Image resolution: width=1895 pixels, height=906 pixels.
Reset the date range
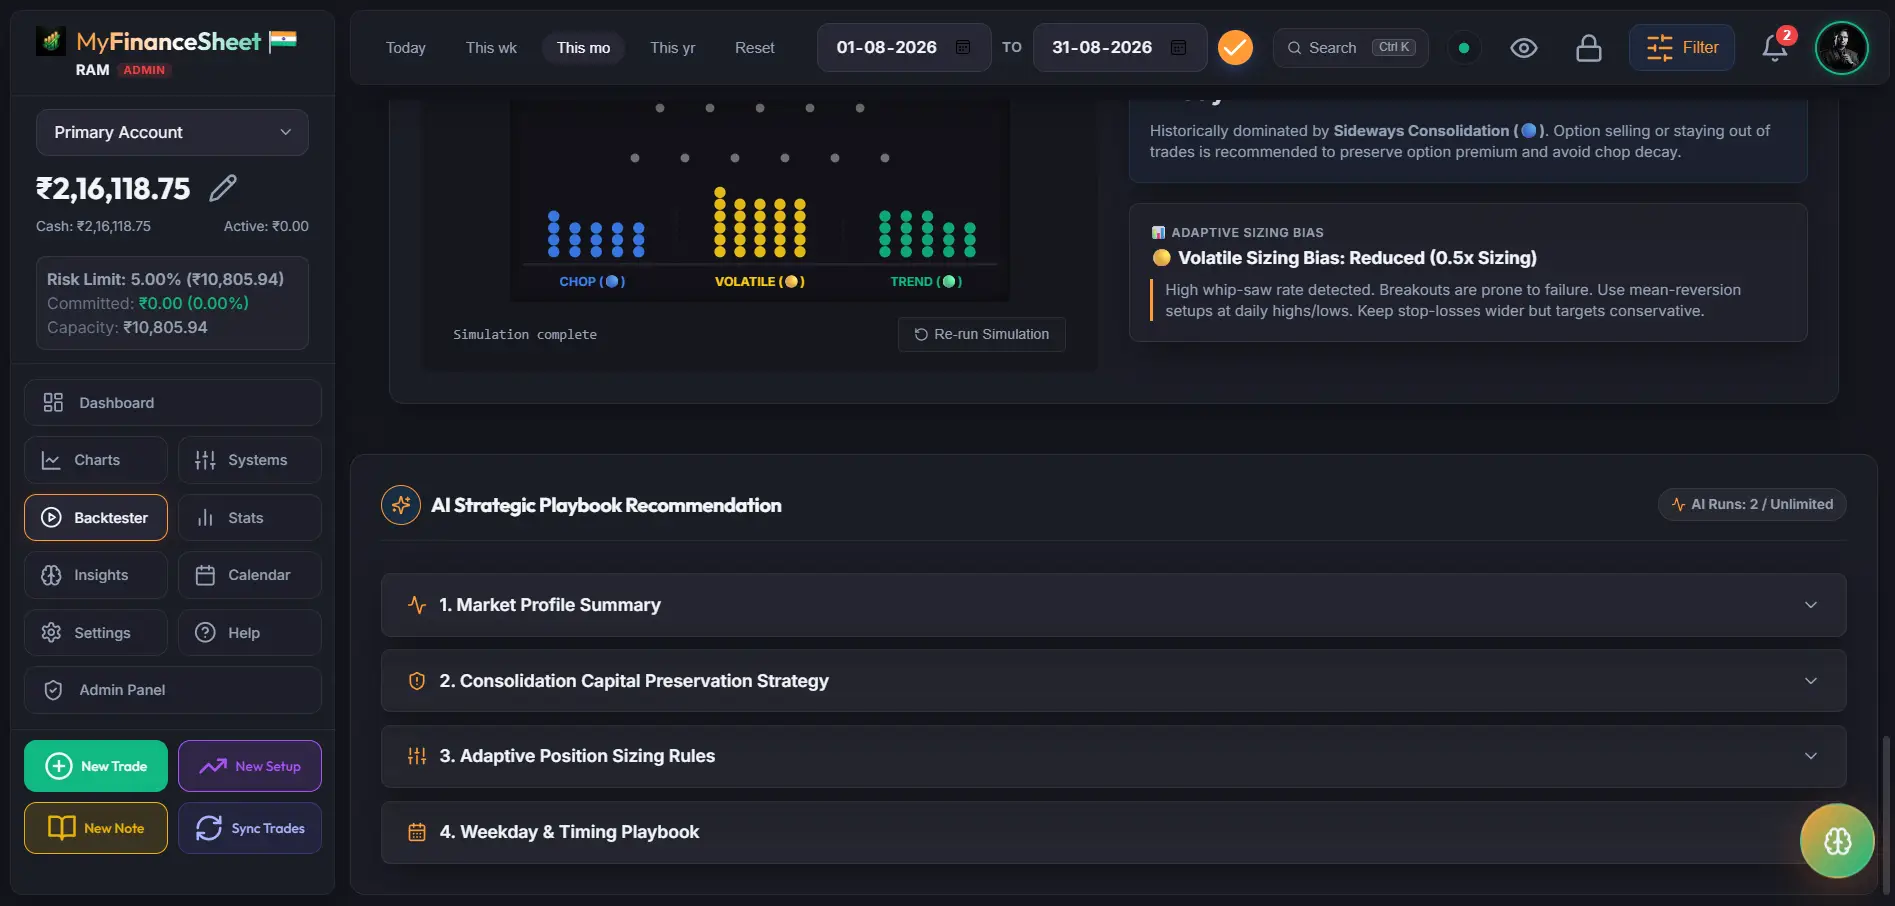point(754,48)
